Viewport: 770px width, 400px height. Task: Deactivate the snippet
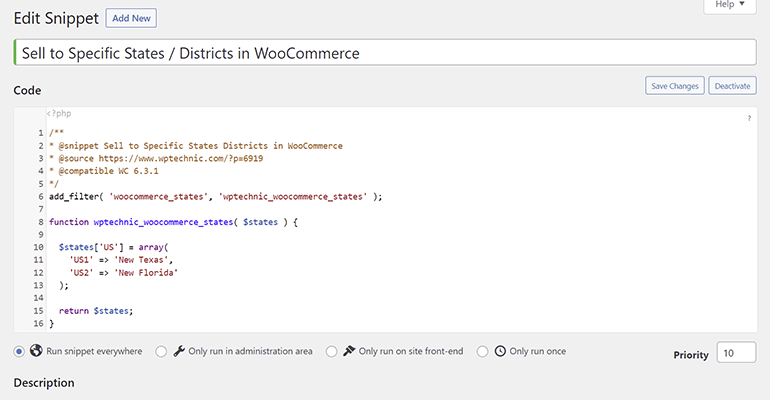coord(732,86)
